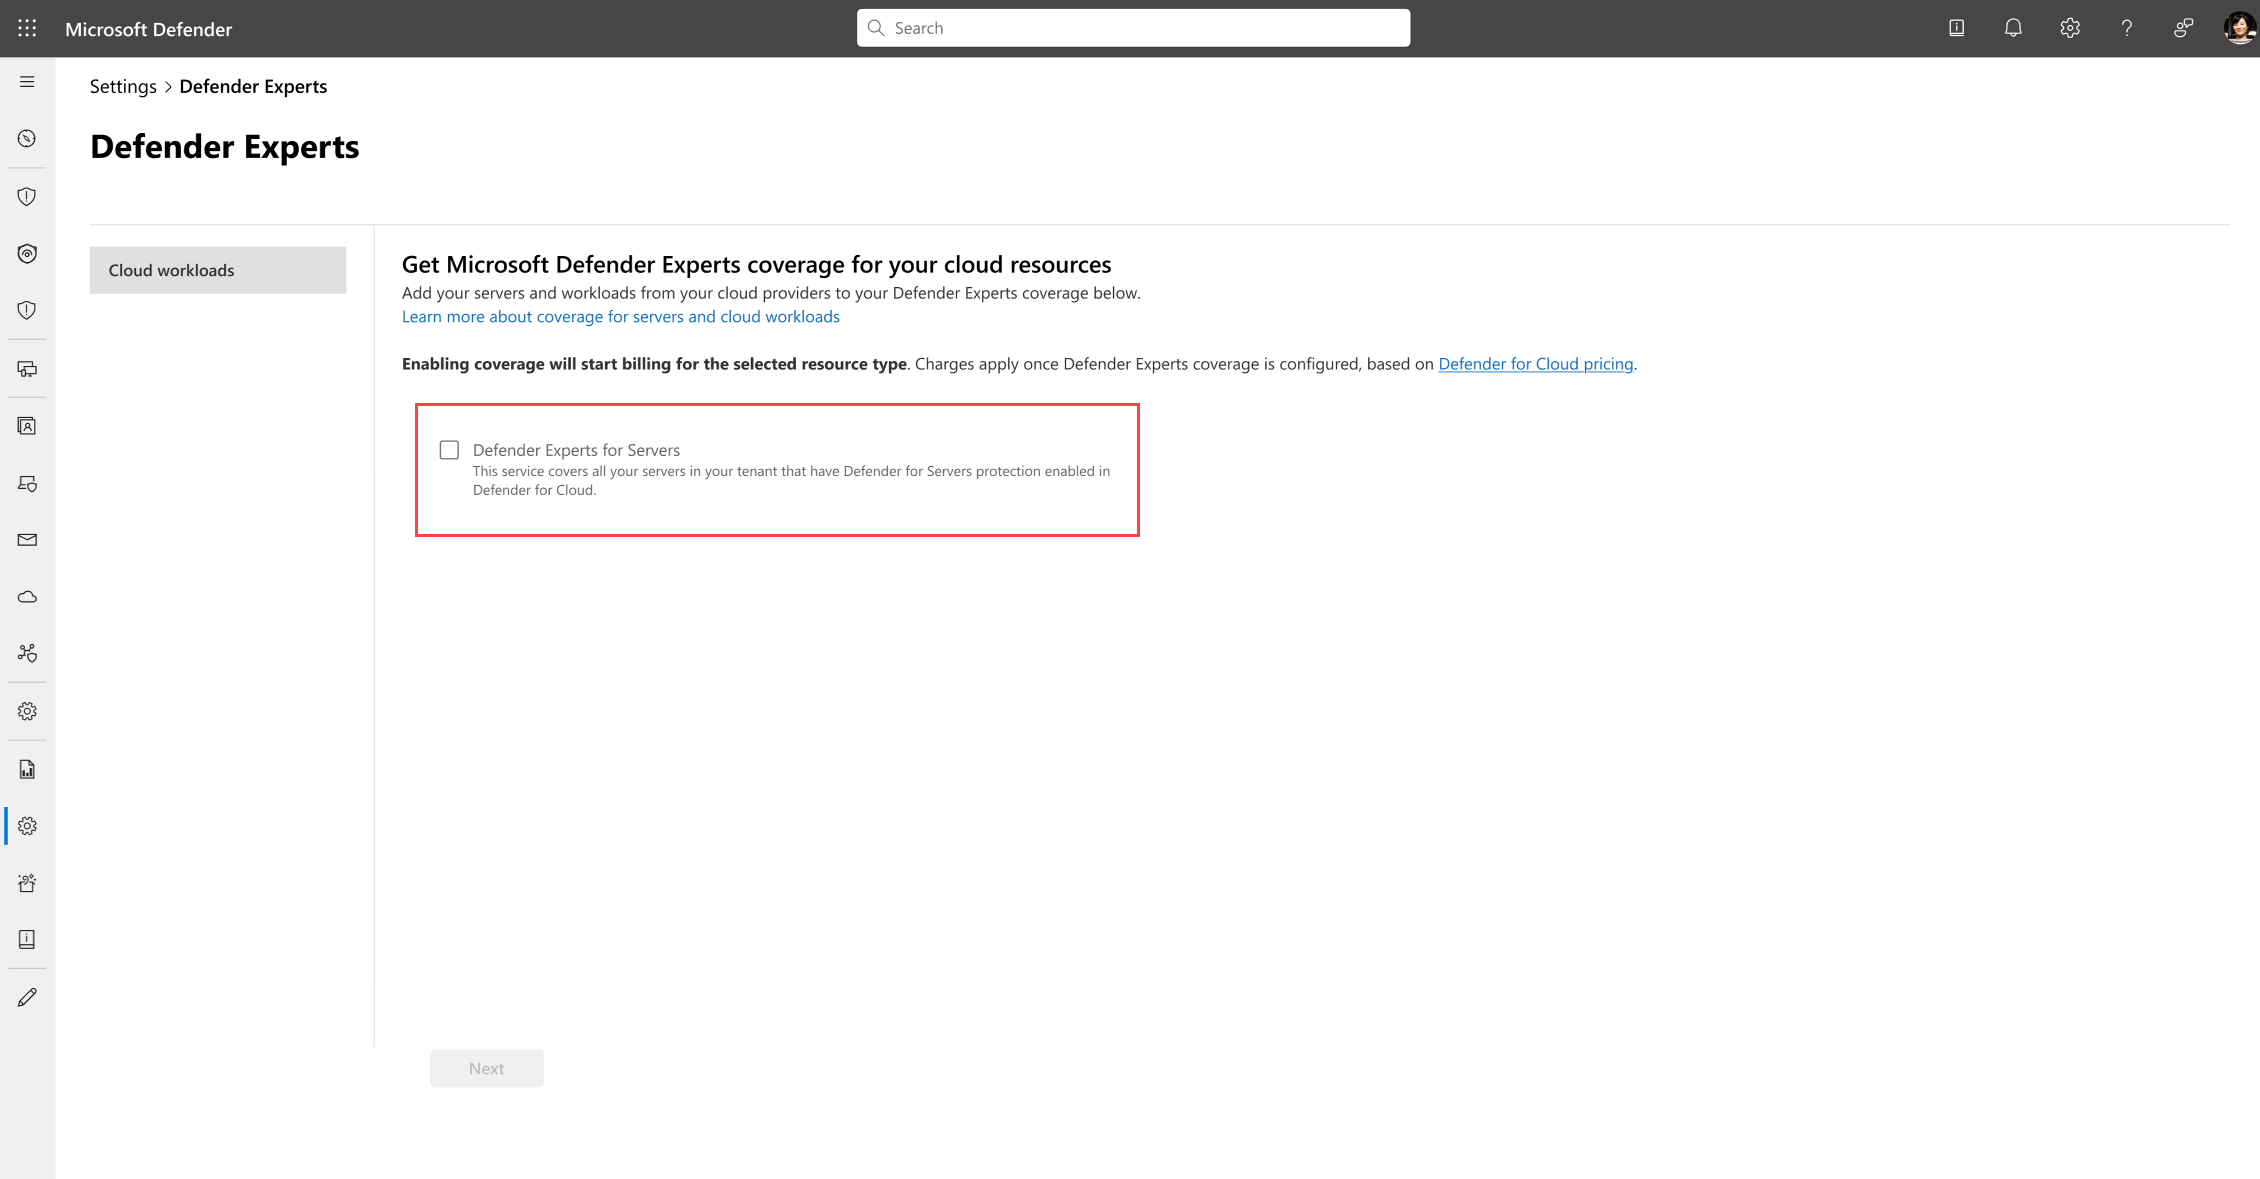Open the user account avatar
The width and height of the screenshot is (2260, 1179).
[2240, 28]
